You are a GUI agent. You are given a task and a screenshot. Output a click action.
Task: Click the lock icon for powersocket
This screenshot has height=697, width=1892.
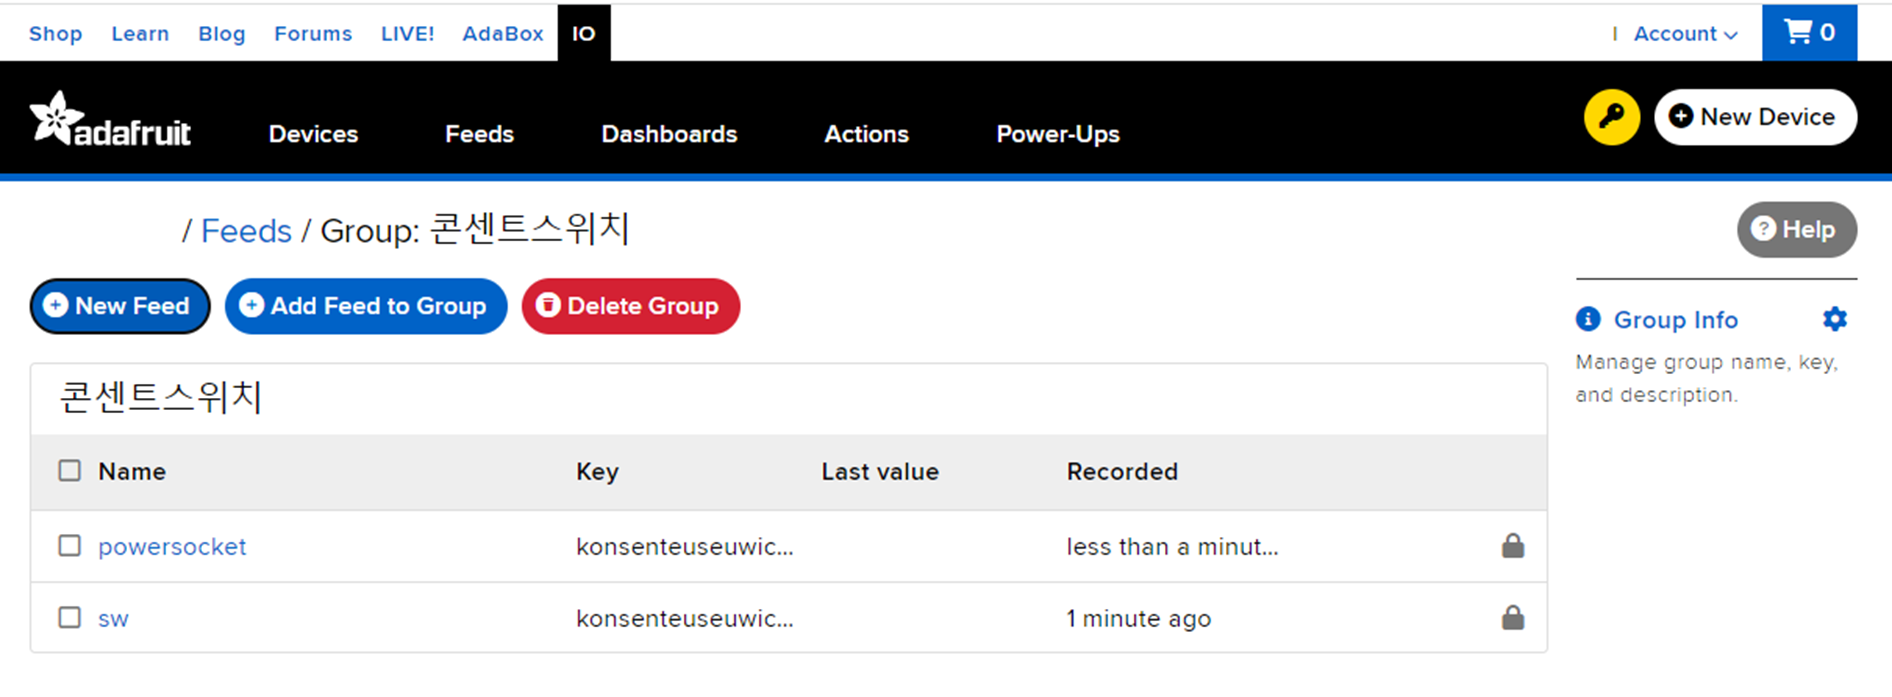[x=1512, y=546]
